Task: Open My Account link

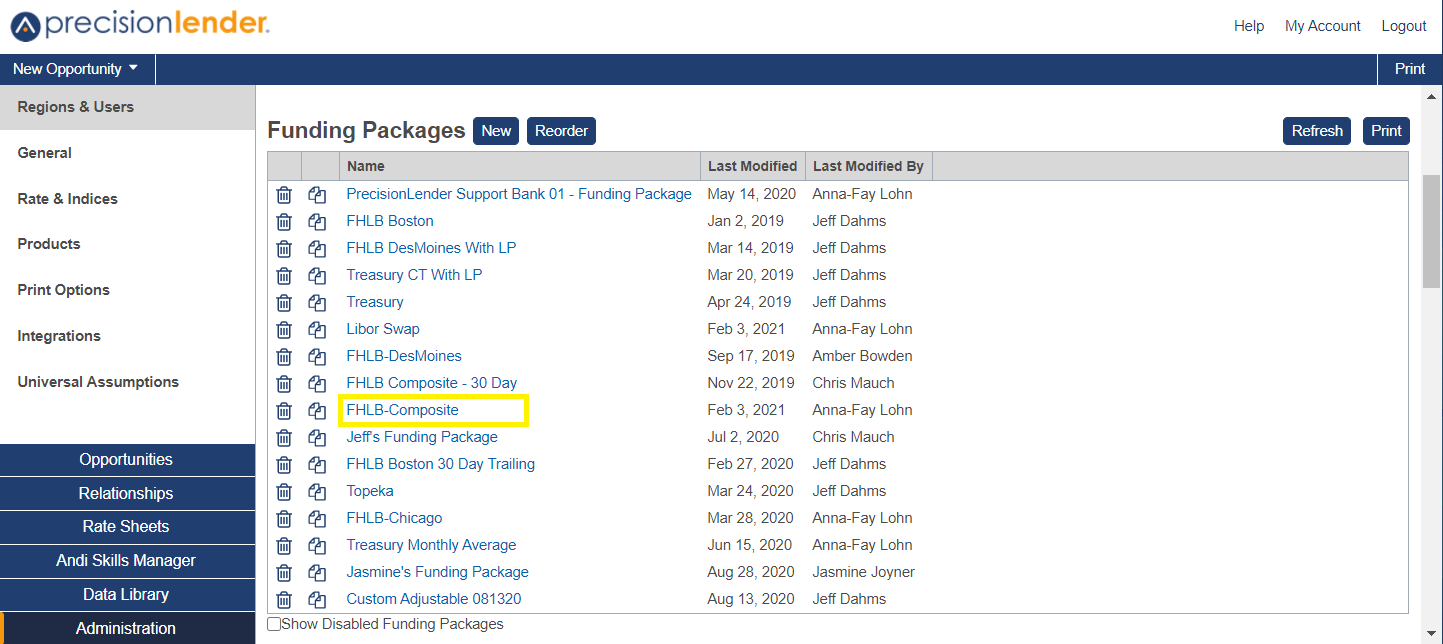Action: click(1323, 26)
